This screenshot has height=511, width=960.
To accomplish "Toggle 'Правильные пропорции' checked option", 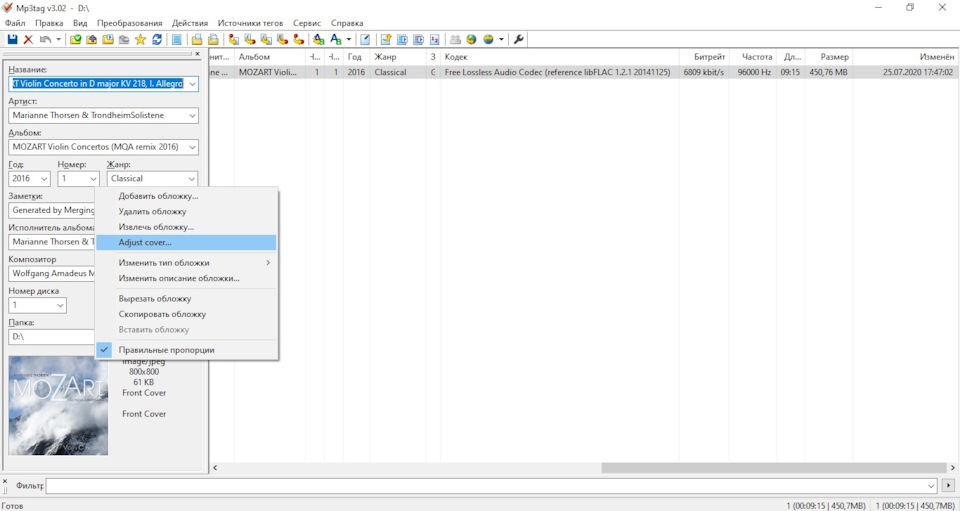I will tap(187, 350).
